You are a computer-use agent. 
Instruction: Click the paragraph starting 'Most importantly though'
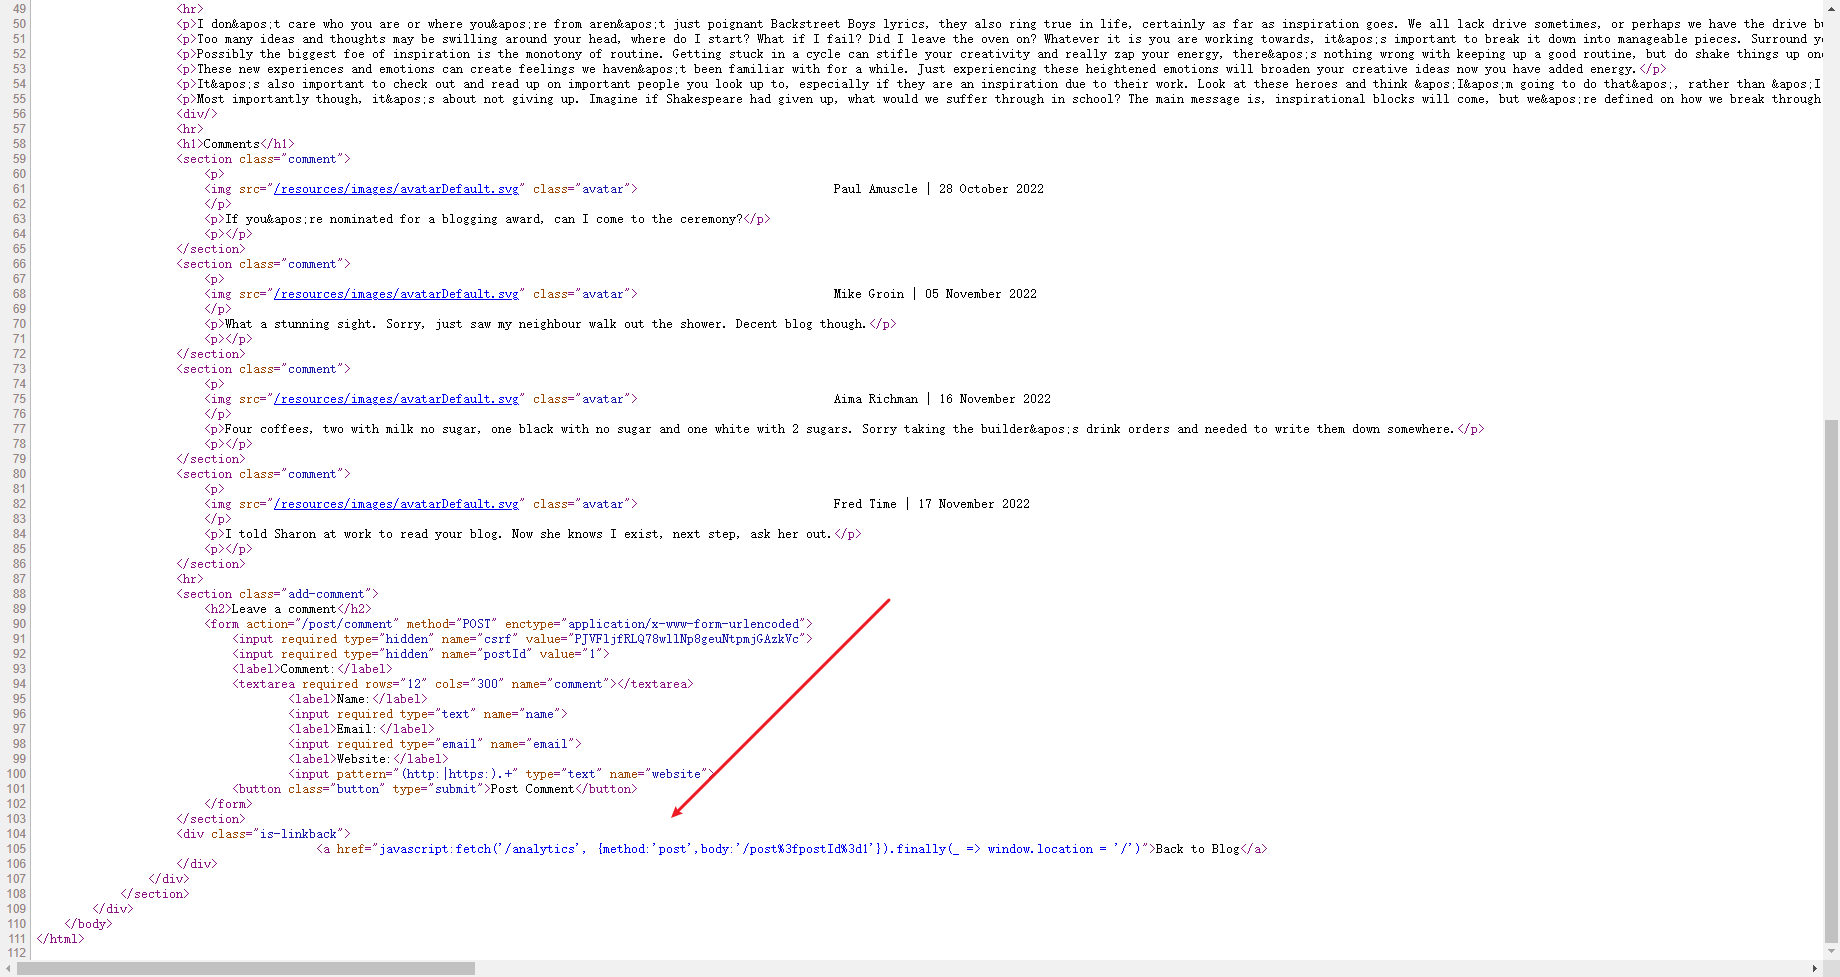click(x=1000, y=99)
